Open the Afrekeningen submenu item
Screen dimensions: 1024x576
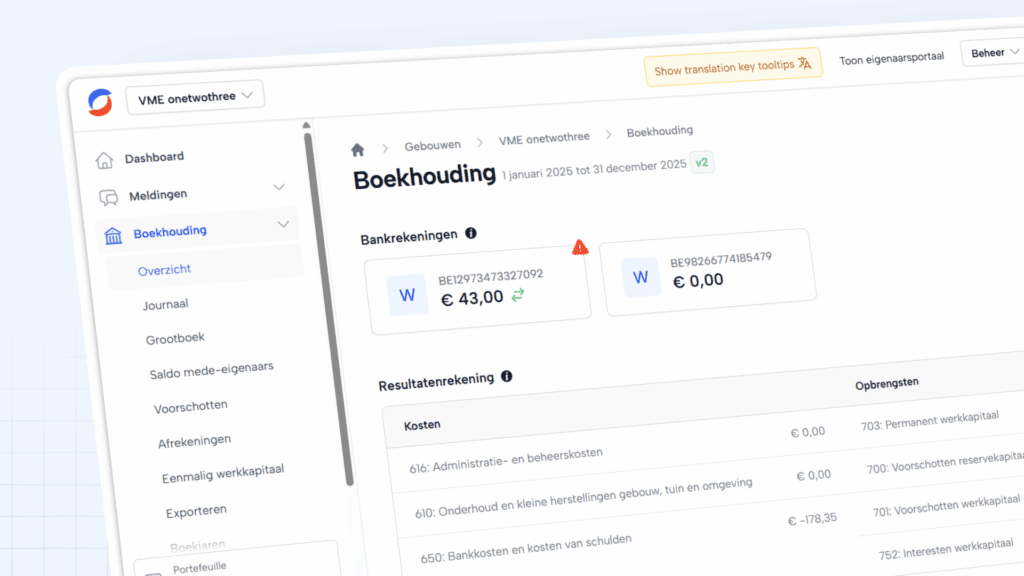click(194, 441)
